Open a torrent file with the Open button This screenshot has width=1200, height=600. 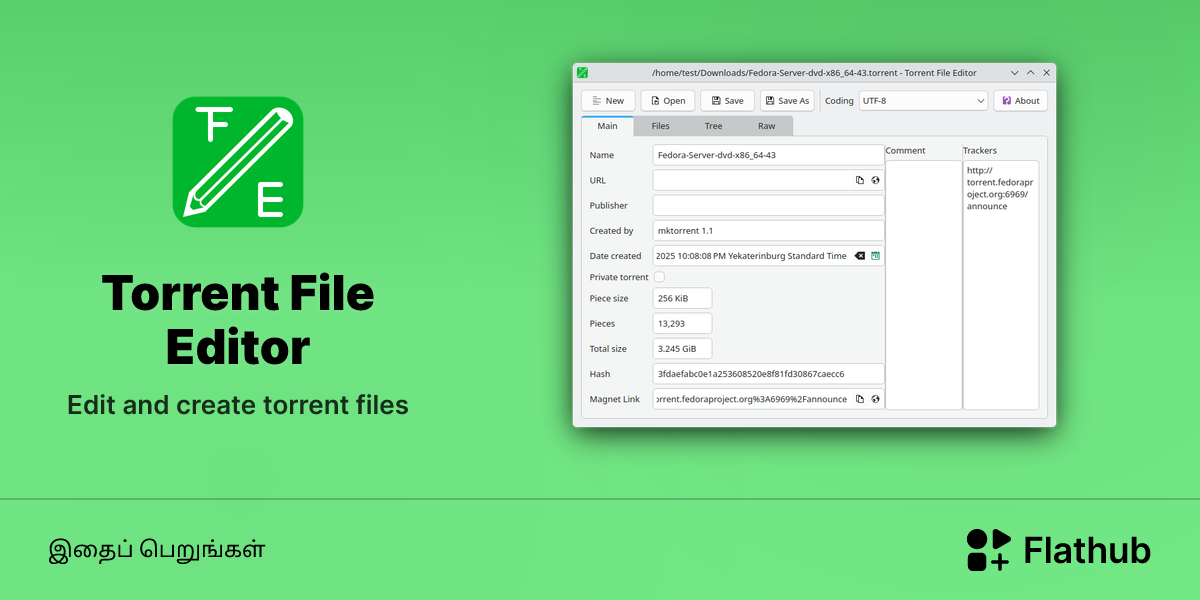[668, 101]
